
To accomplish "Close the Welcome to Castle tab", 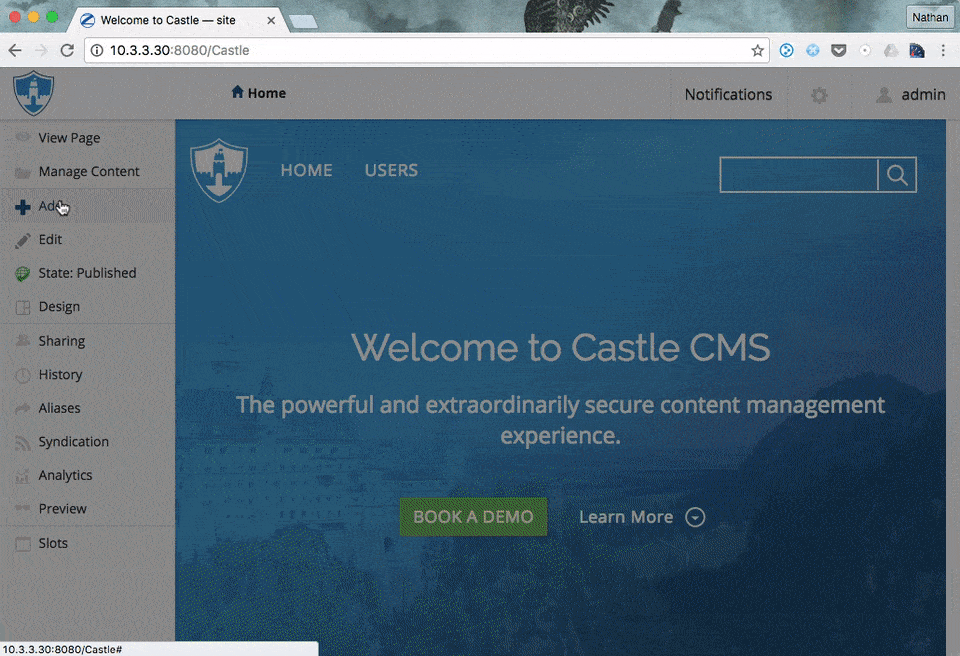I will pyautogui.click(x=271, y=20).
